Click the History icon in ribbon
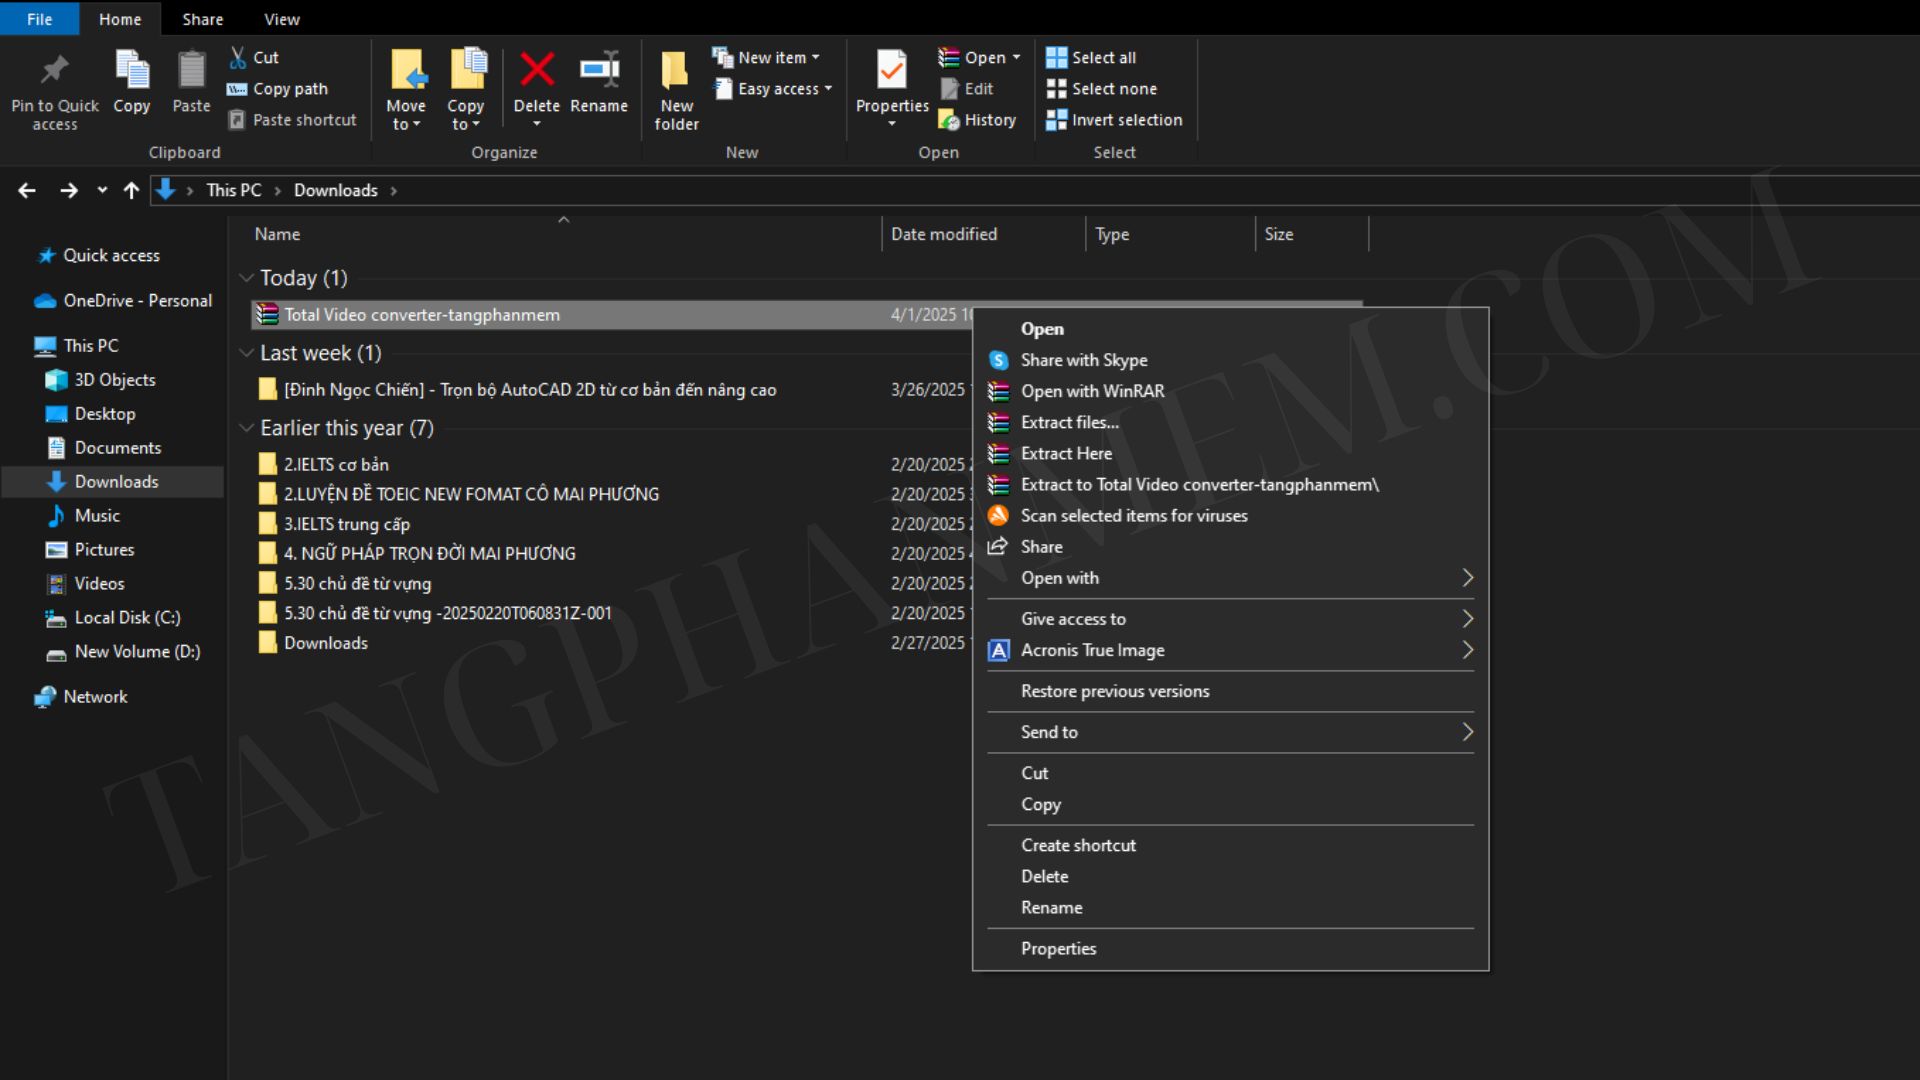1920x1080 pixels. [949, 120]
